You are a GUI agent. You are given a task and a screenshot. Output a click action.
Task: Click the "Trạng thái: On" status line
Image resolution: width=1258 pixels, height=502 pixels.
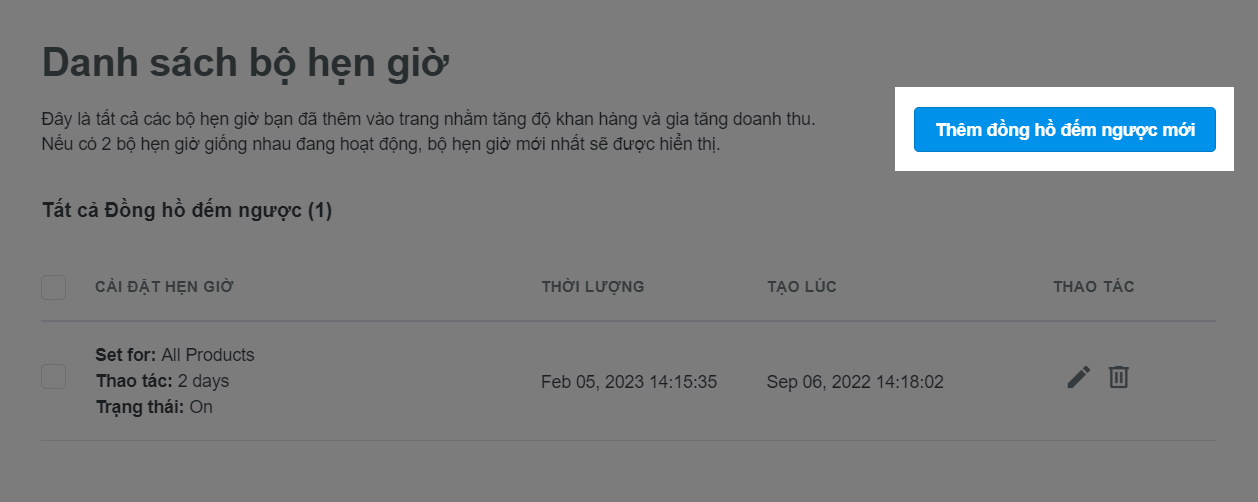pos(154,407)
